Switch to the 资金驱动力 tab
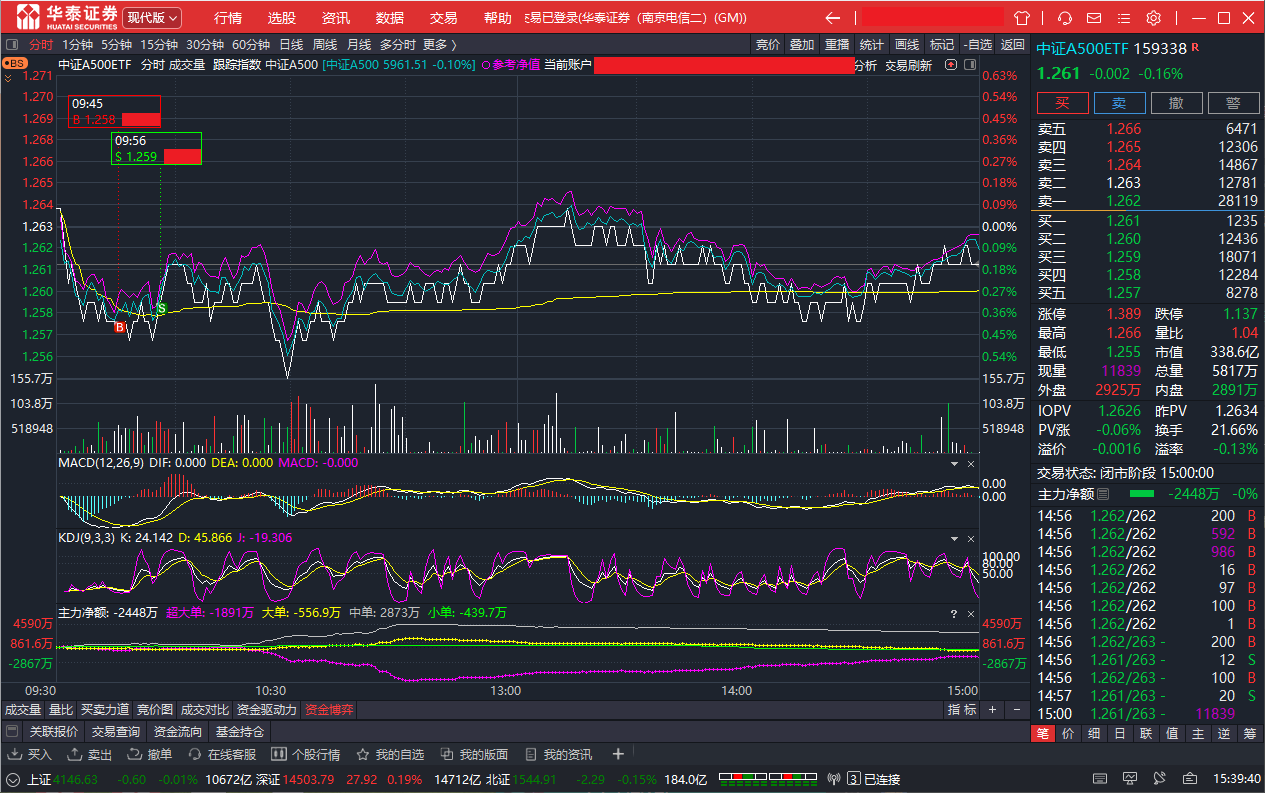The image size is (1265, 793). coord(267,710)
